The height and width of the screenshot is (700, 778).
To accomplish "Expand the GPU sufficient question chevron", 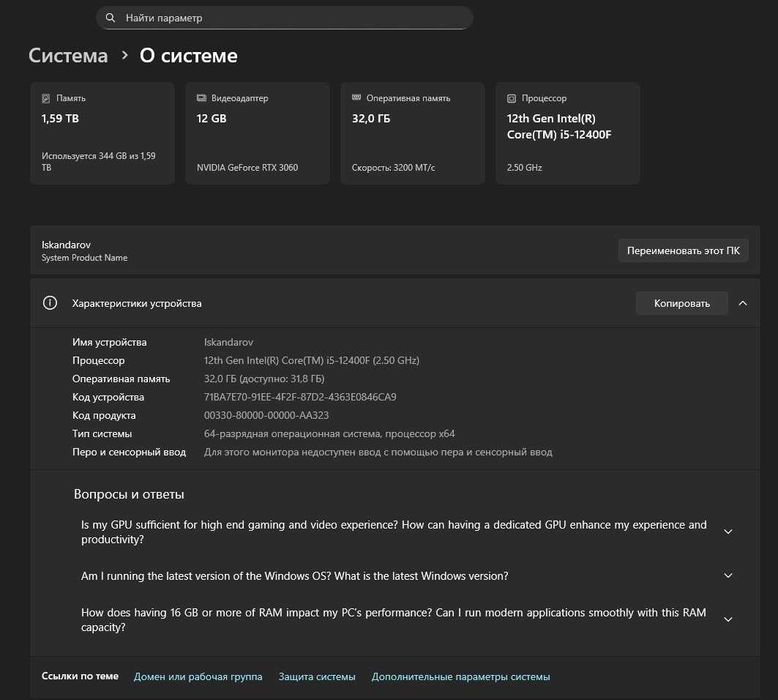I will coord(728,532).
